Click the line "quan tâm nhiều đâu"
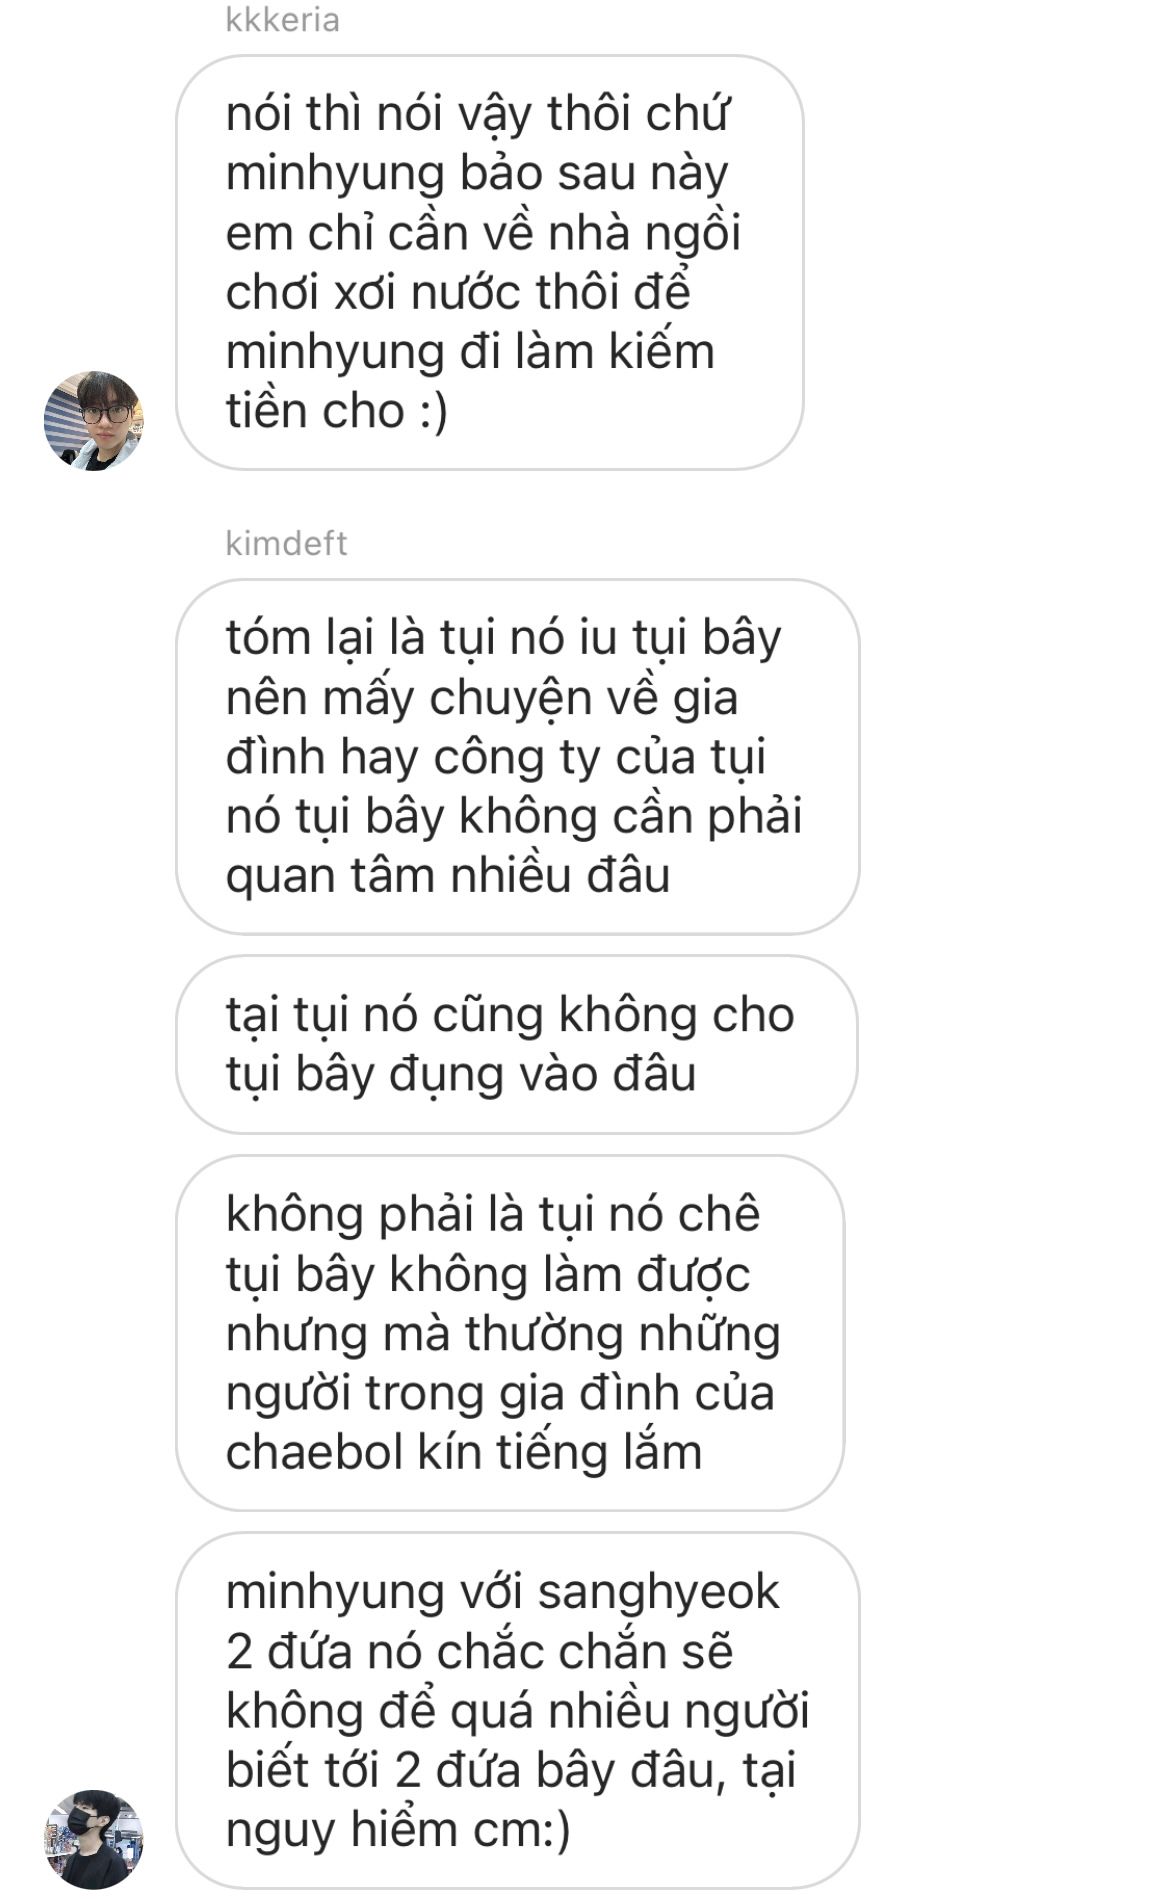The image size is (1170, 1899). (x=448, y=876)
